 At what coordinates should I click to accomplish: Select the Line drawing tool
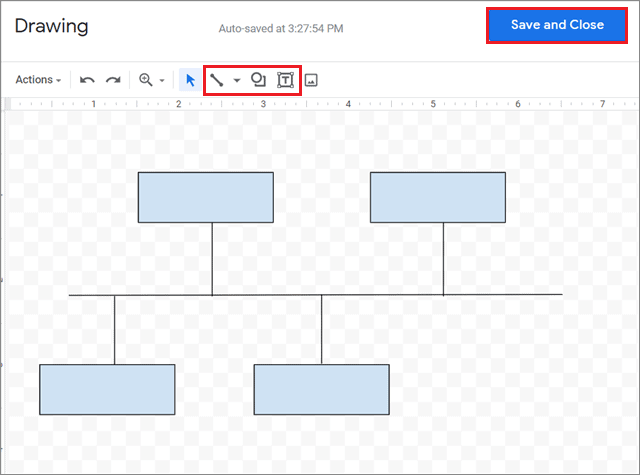point(216,80)
